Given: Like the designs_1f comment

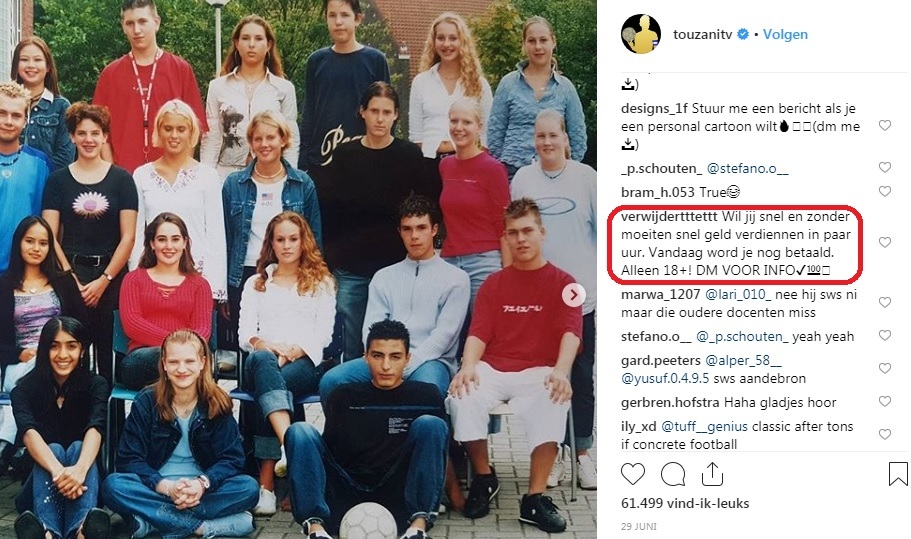Looking at the screenshot, I should coord(884,125).
